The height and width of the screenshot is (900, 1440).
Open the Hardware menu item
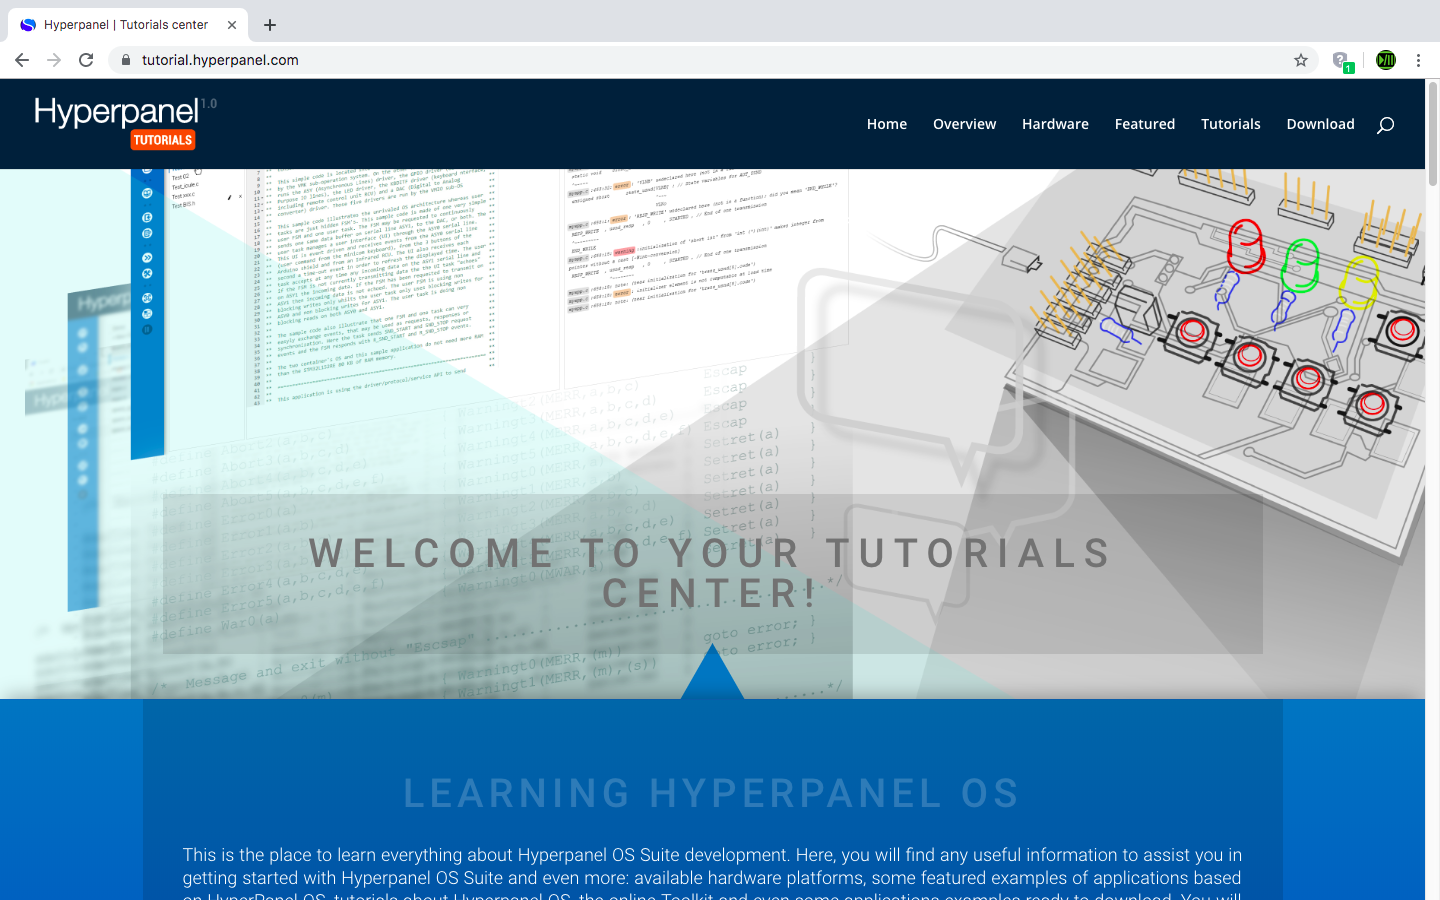click(1055, 124)
